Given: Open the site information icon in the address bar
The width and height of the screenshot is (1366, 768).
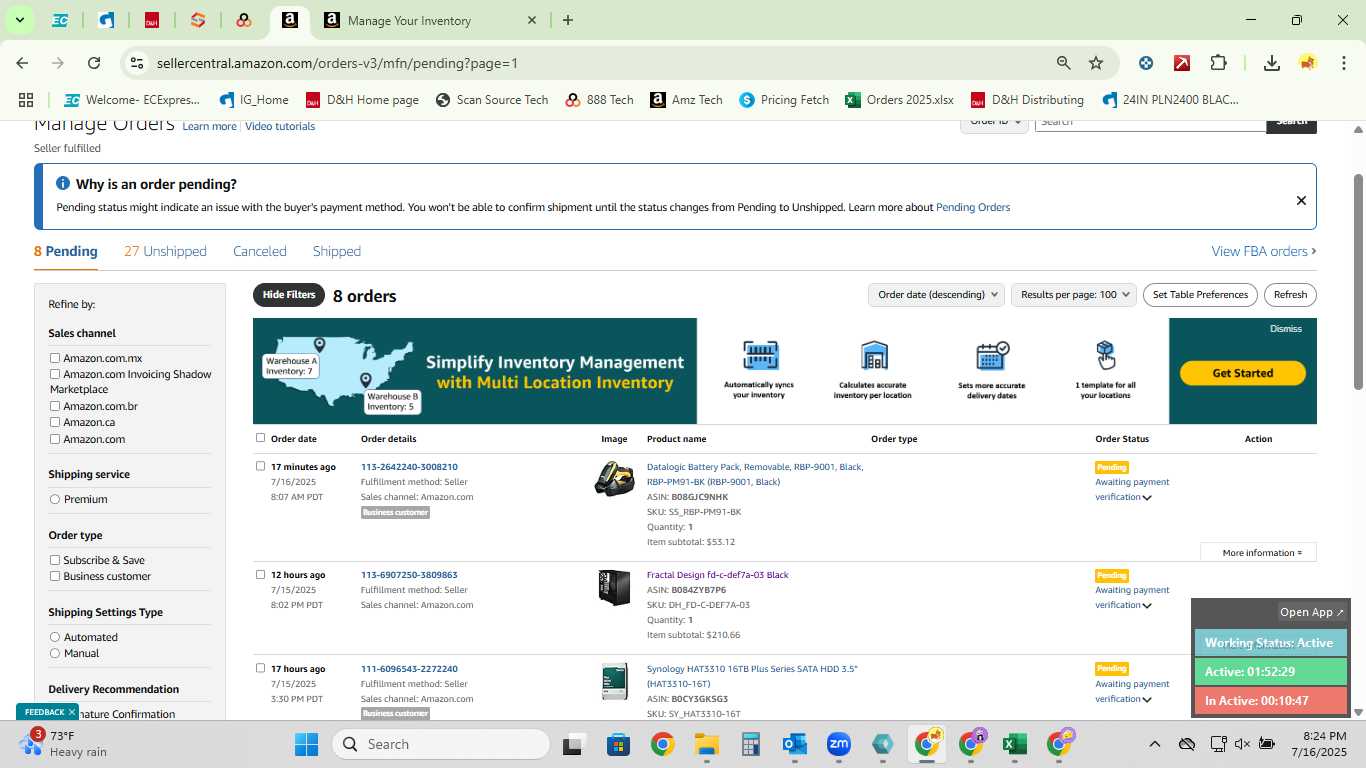Looking at the screenshot, I should point(137,63).
